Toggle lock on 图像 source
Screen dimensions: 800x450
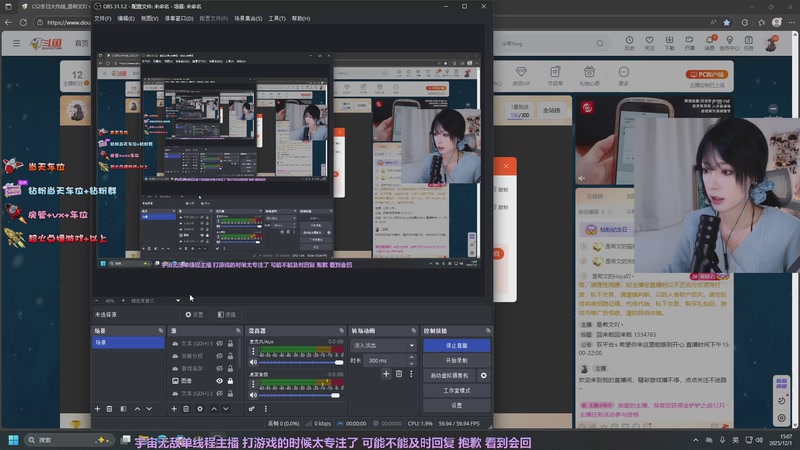[231, 381]
